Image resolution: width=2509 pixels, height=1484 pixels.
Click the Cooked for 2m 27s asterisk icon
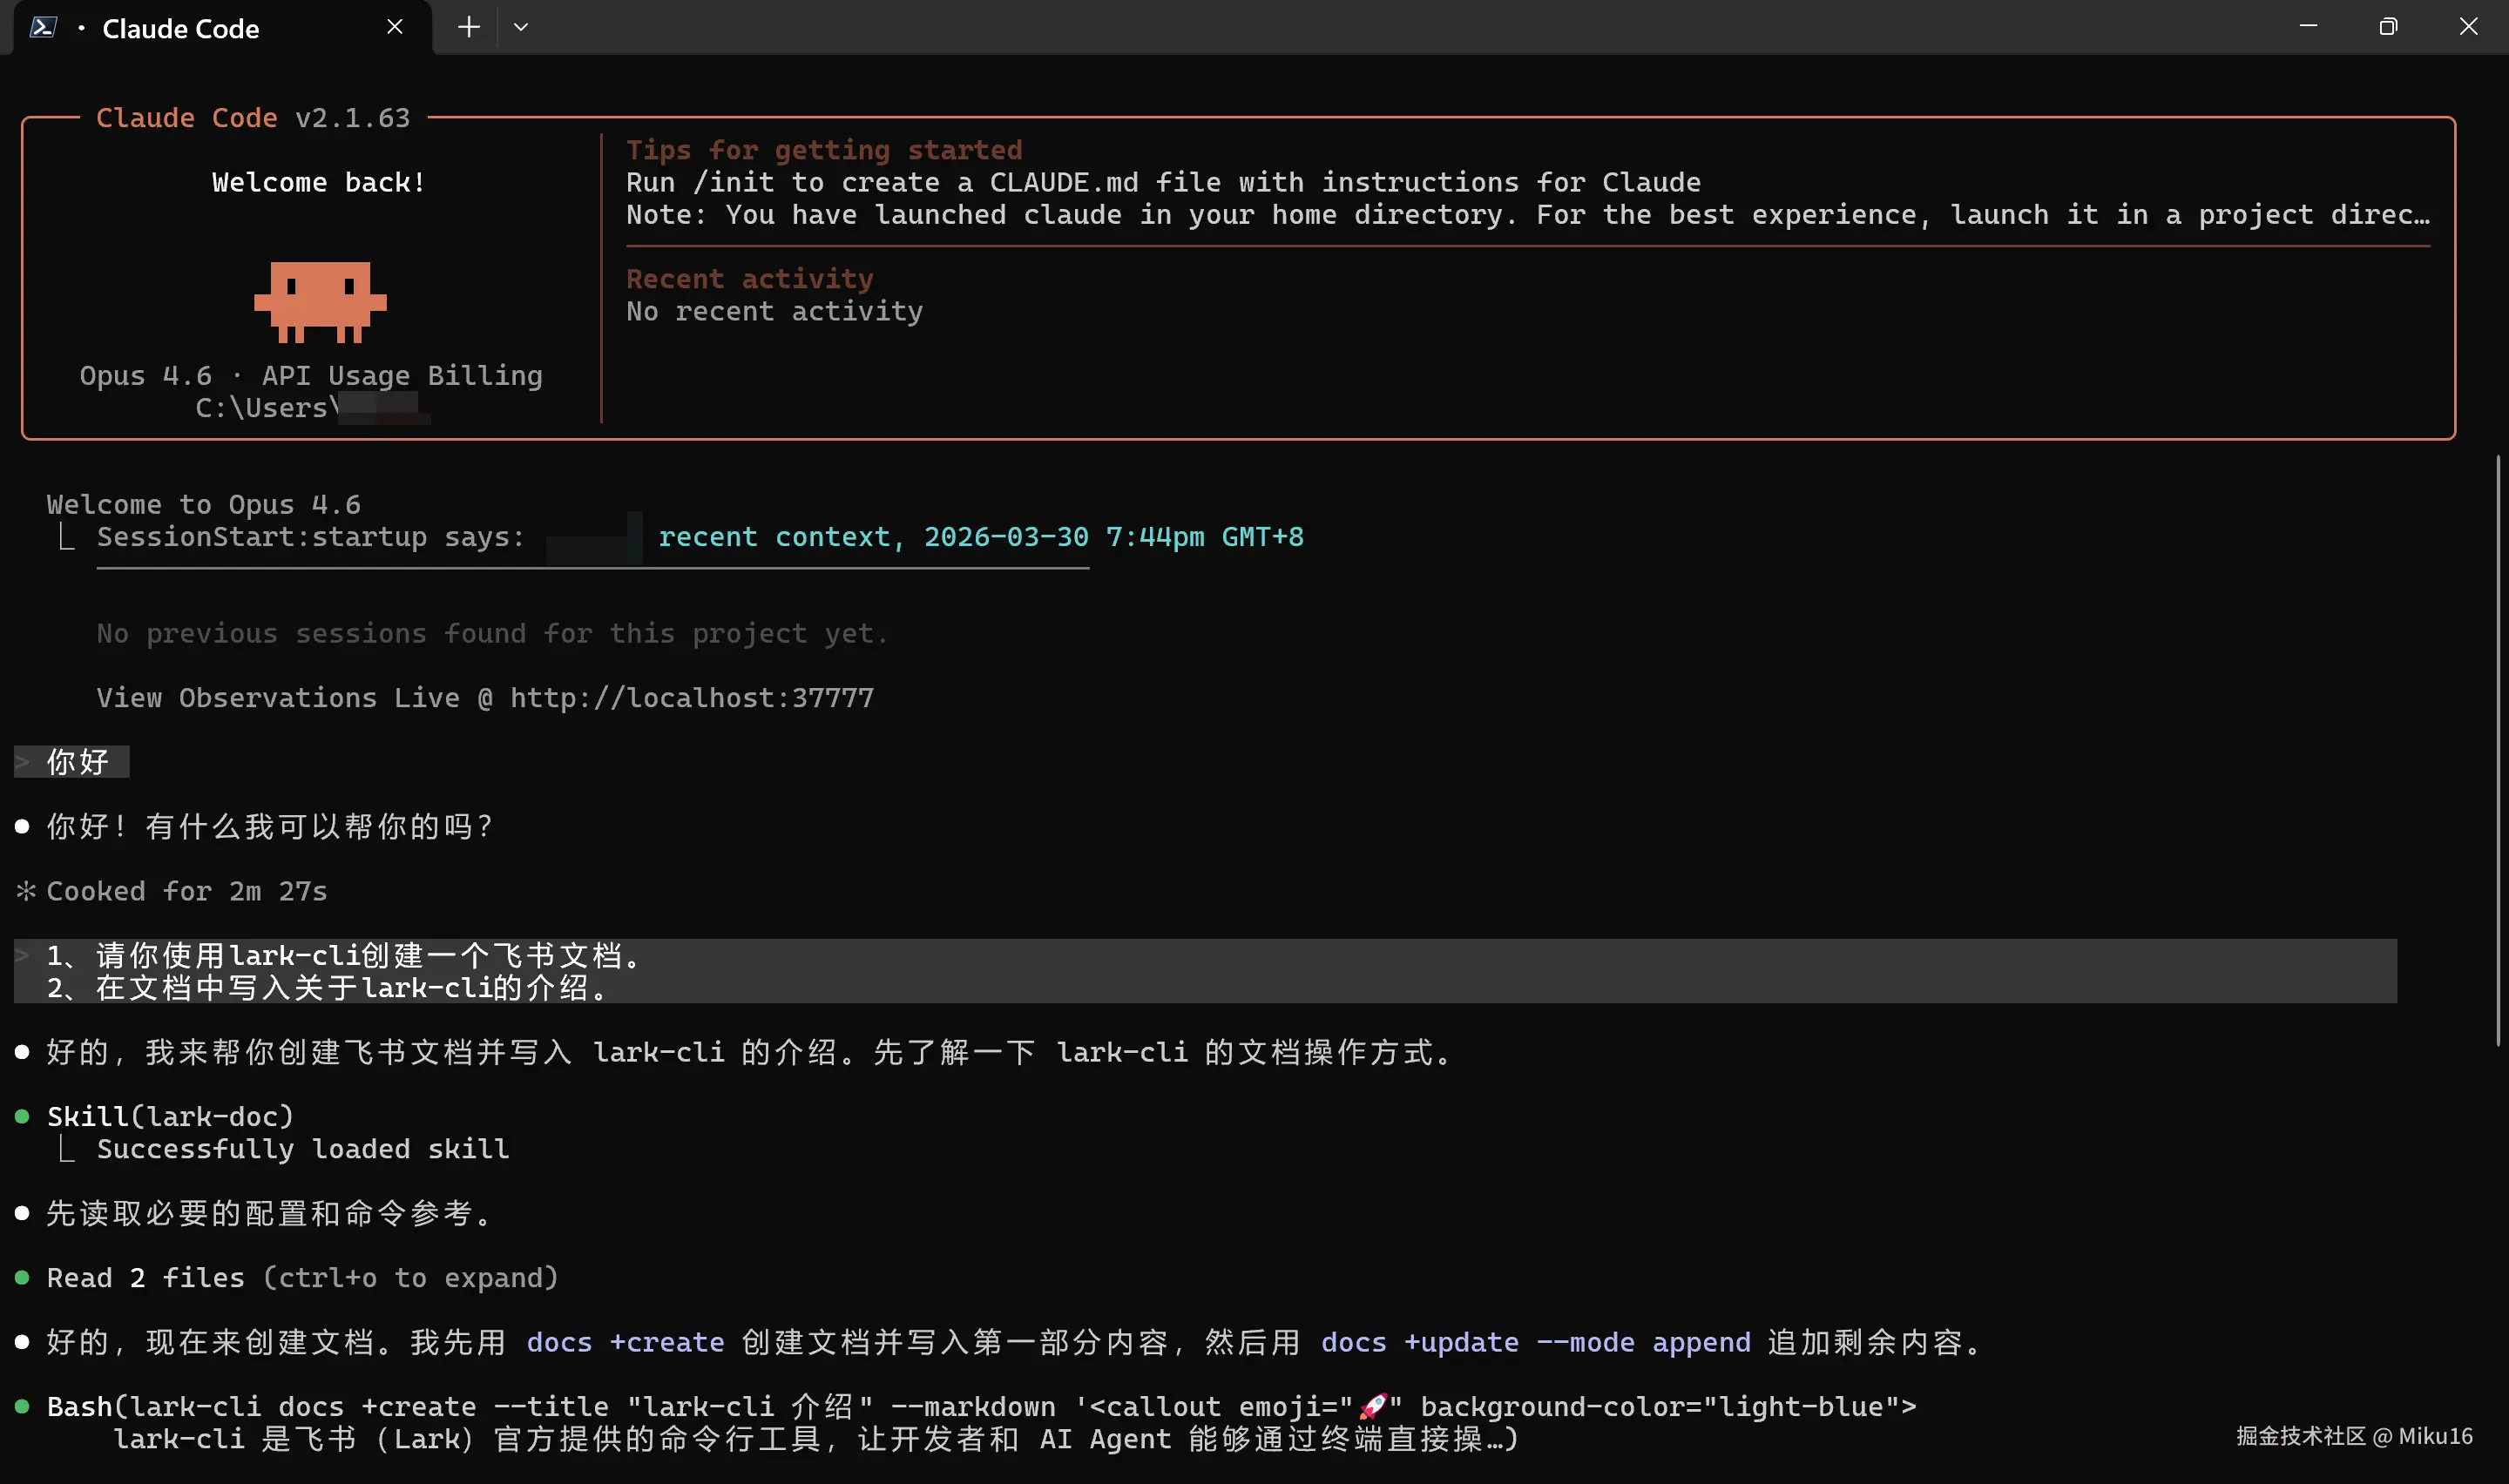[x=26, y=890]
